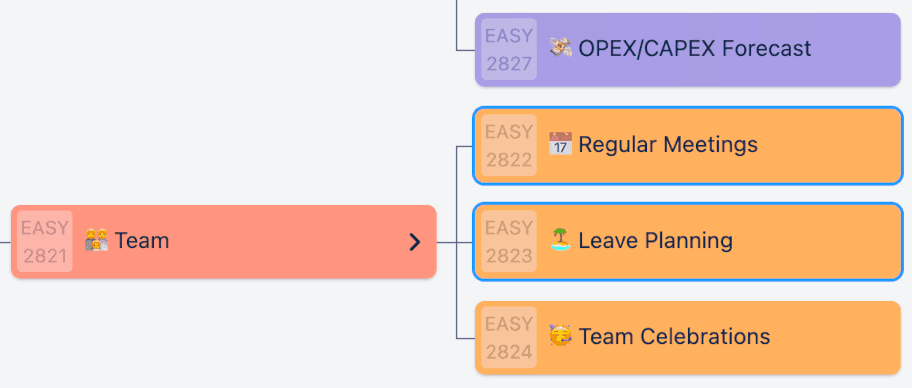The width and height of the screenshot is (912, 388).
Task: Open issue key EASY 2821 badge
Action: 45,241
